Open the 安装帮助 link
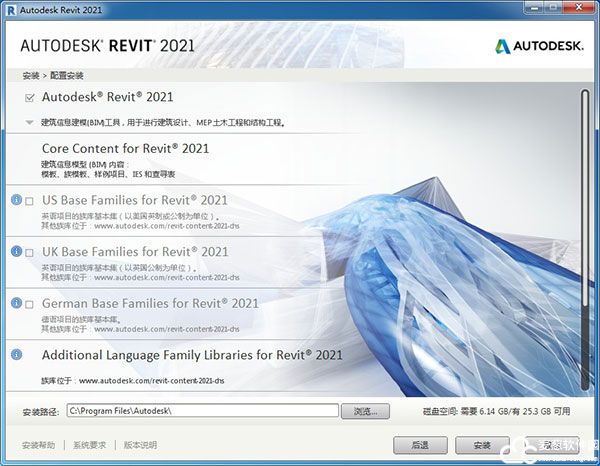Image resolution: width=600 pixels, height=466 pixels. point(39,445)
